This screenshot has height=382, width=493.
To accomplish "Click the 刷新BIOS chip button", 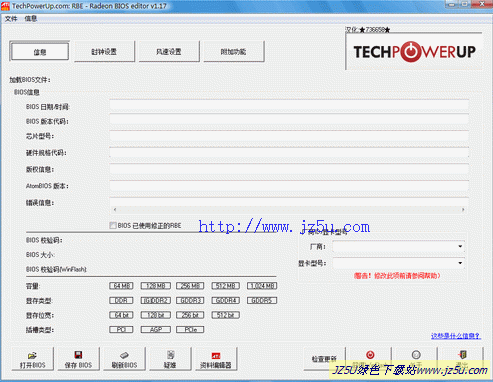I will click(124, 359).
